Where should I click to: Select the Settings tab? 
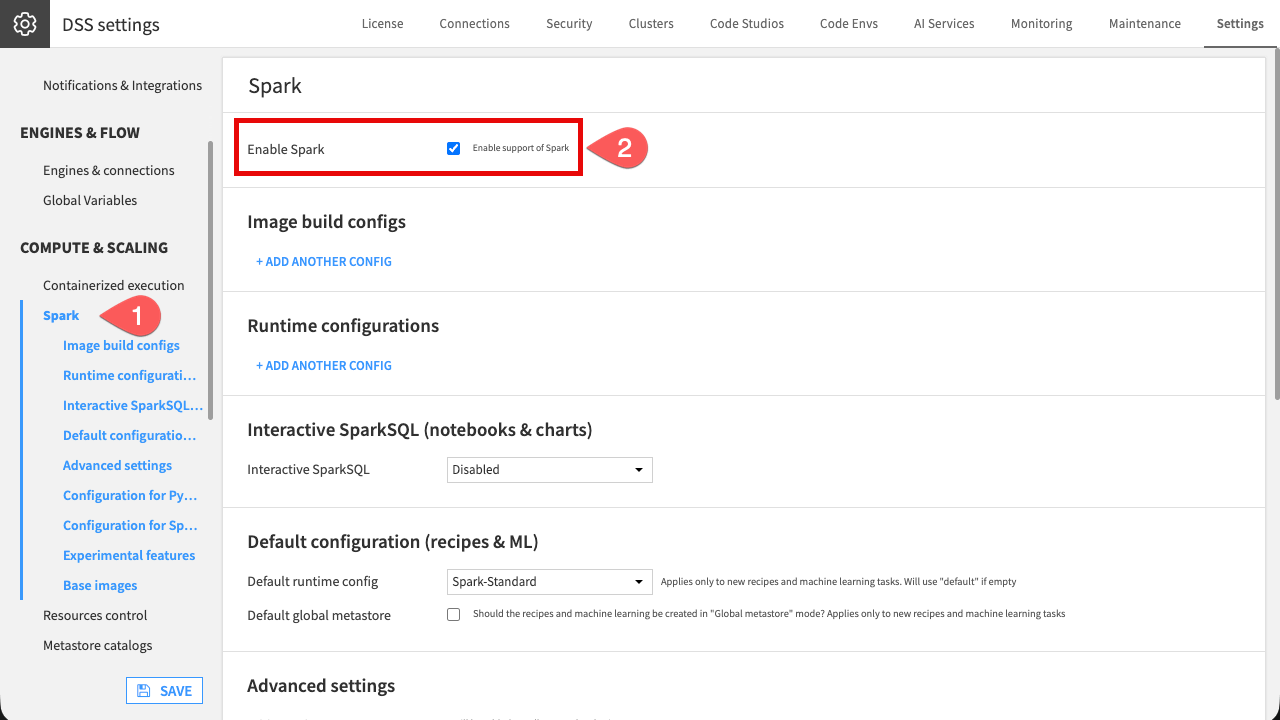(1240, 23)
